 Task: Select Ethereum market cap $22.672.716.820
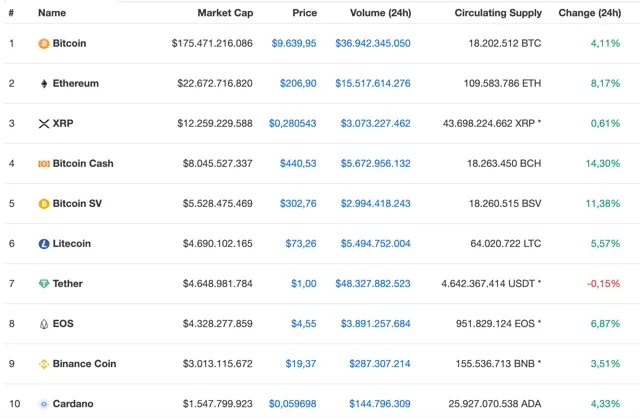click(215, 83)
